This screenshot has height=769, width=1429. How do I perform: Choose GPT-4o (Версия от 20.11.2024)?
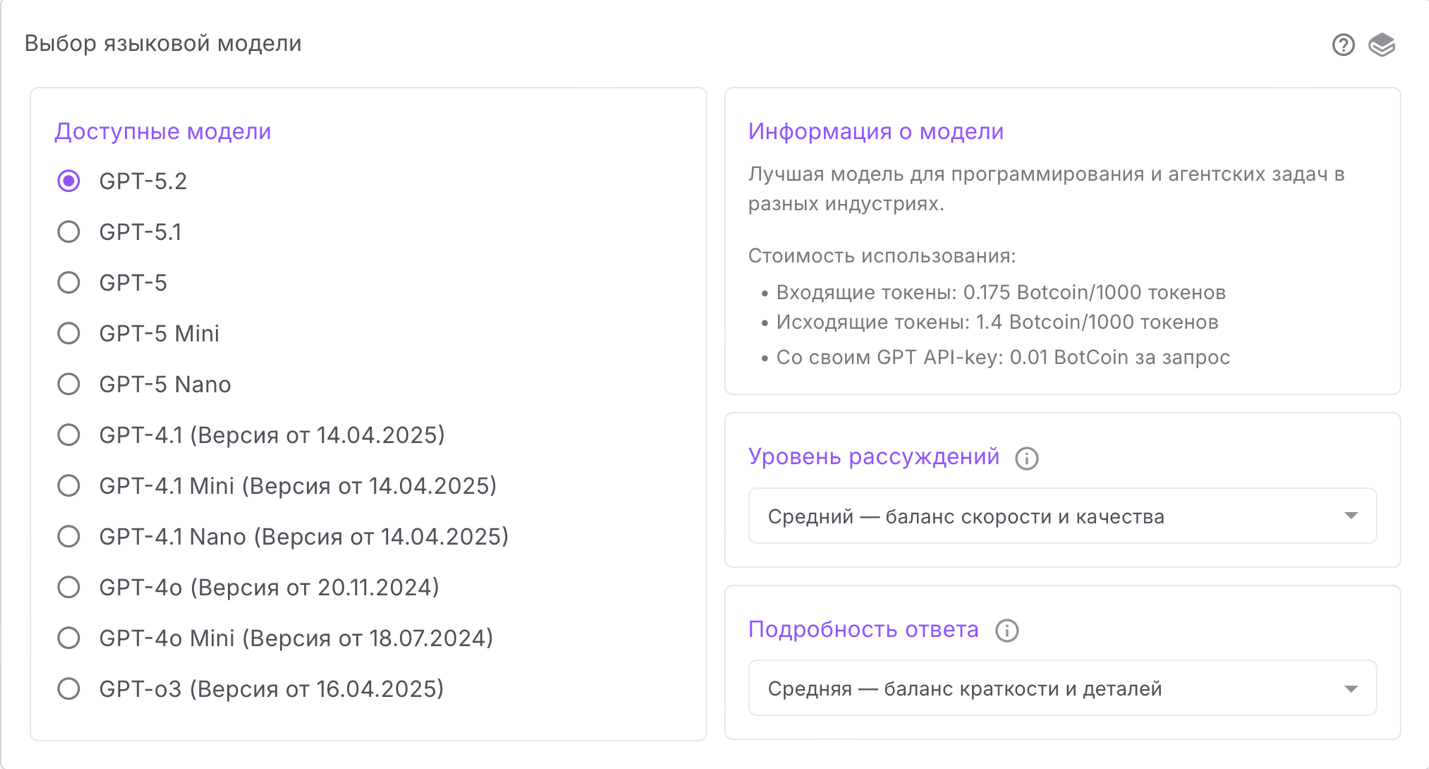tap(68, 587)
